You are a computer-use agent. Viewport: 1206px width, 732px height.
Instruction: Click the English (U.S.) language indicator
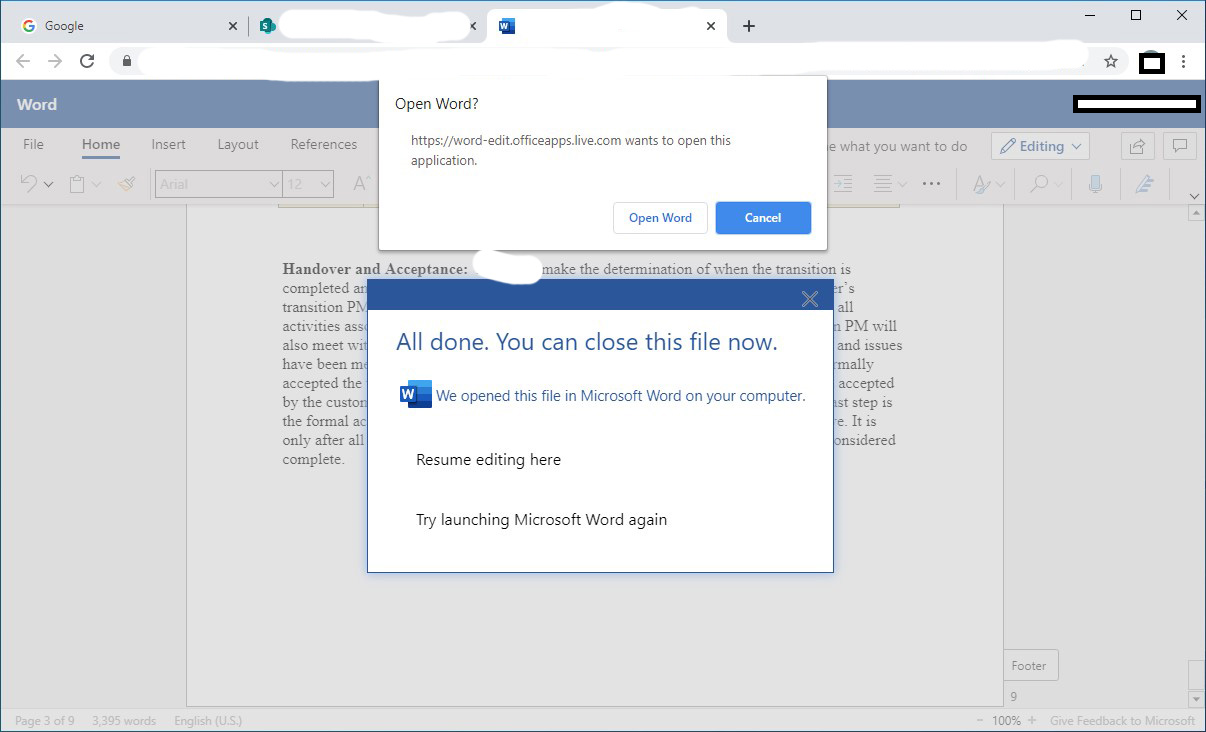pyautogui.click(x=208, y=721)
